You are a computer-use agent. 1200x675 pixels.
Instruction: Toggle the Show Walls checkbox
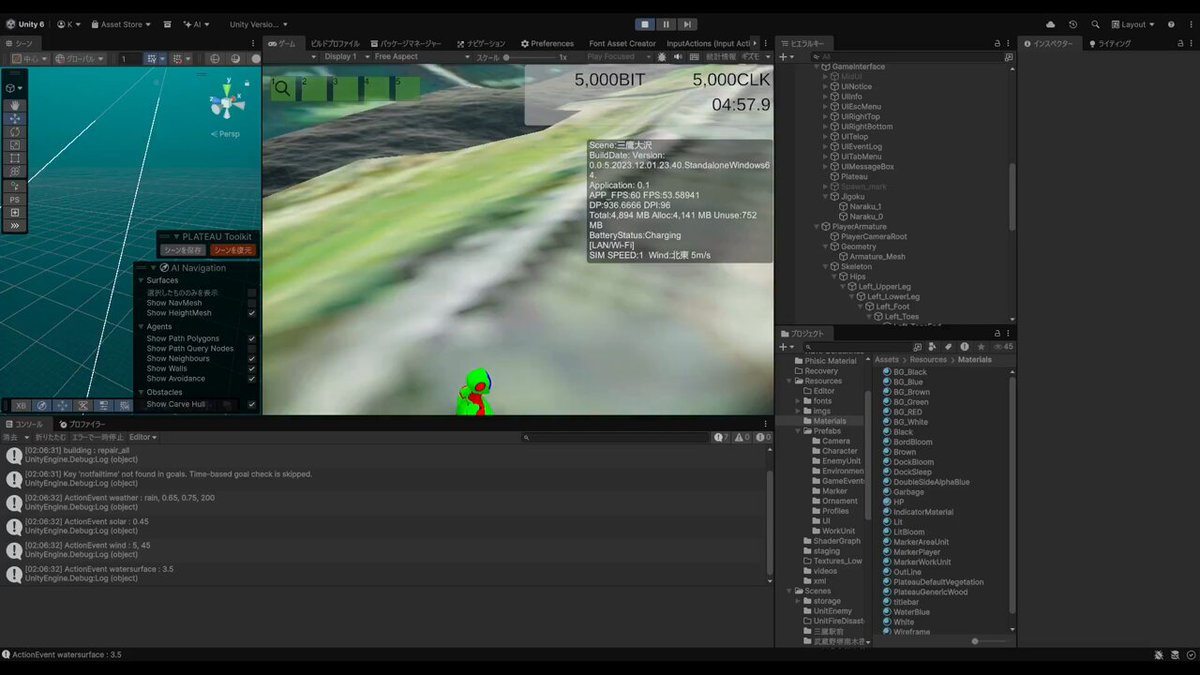tap(252, 369)
